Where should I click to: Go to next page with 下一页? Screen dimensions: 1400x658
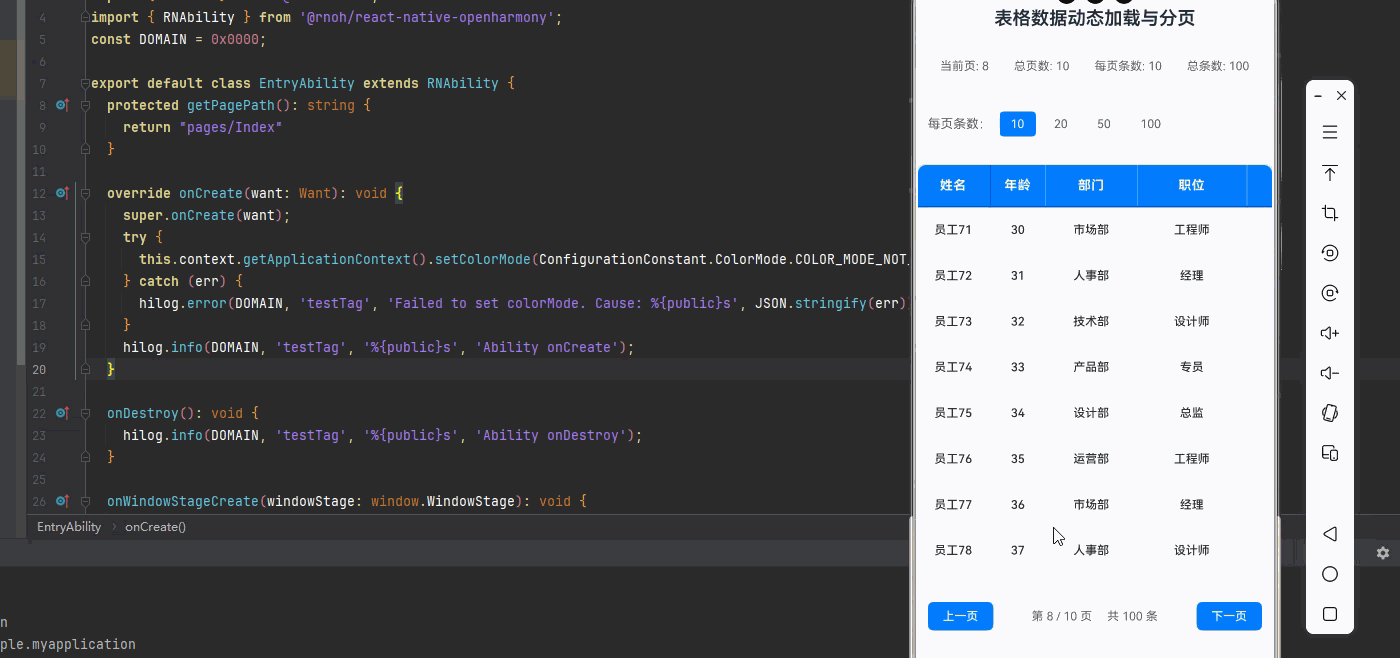click(1229, 616)
